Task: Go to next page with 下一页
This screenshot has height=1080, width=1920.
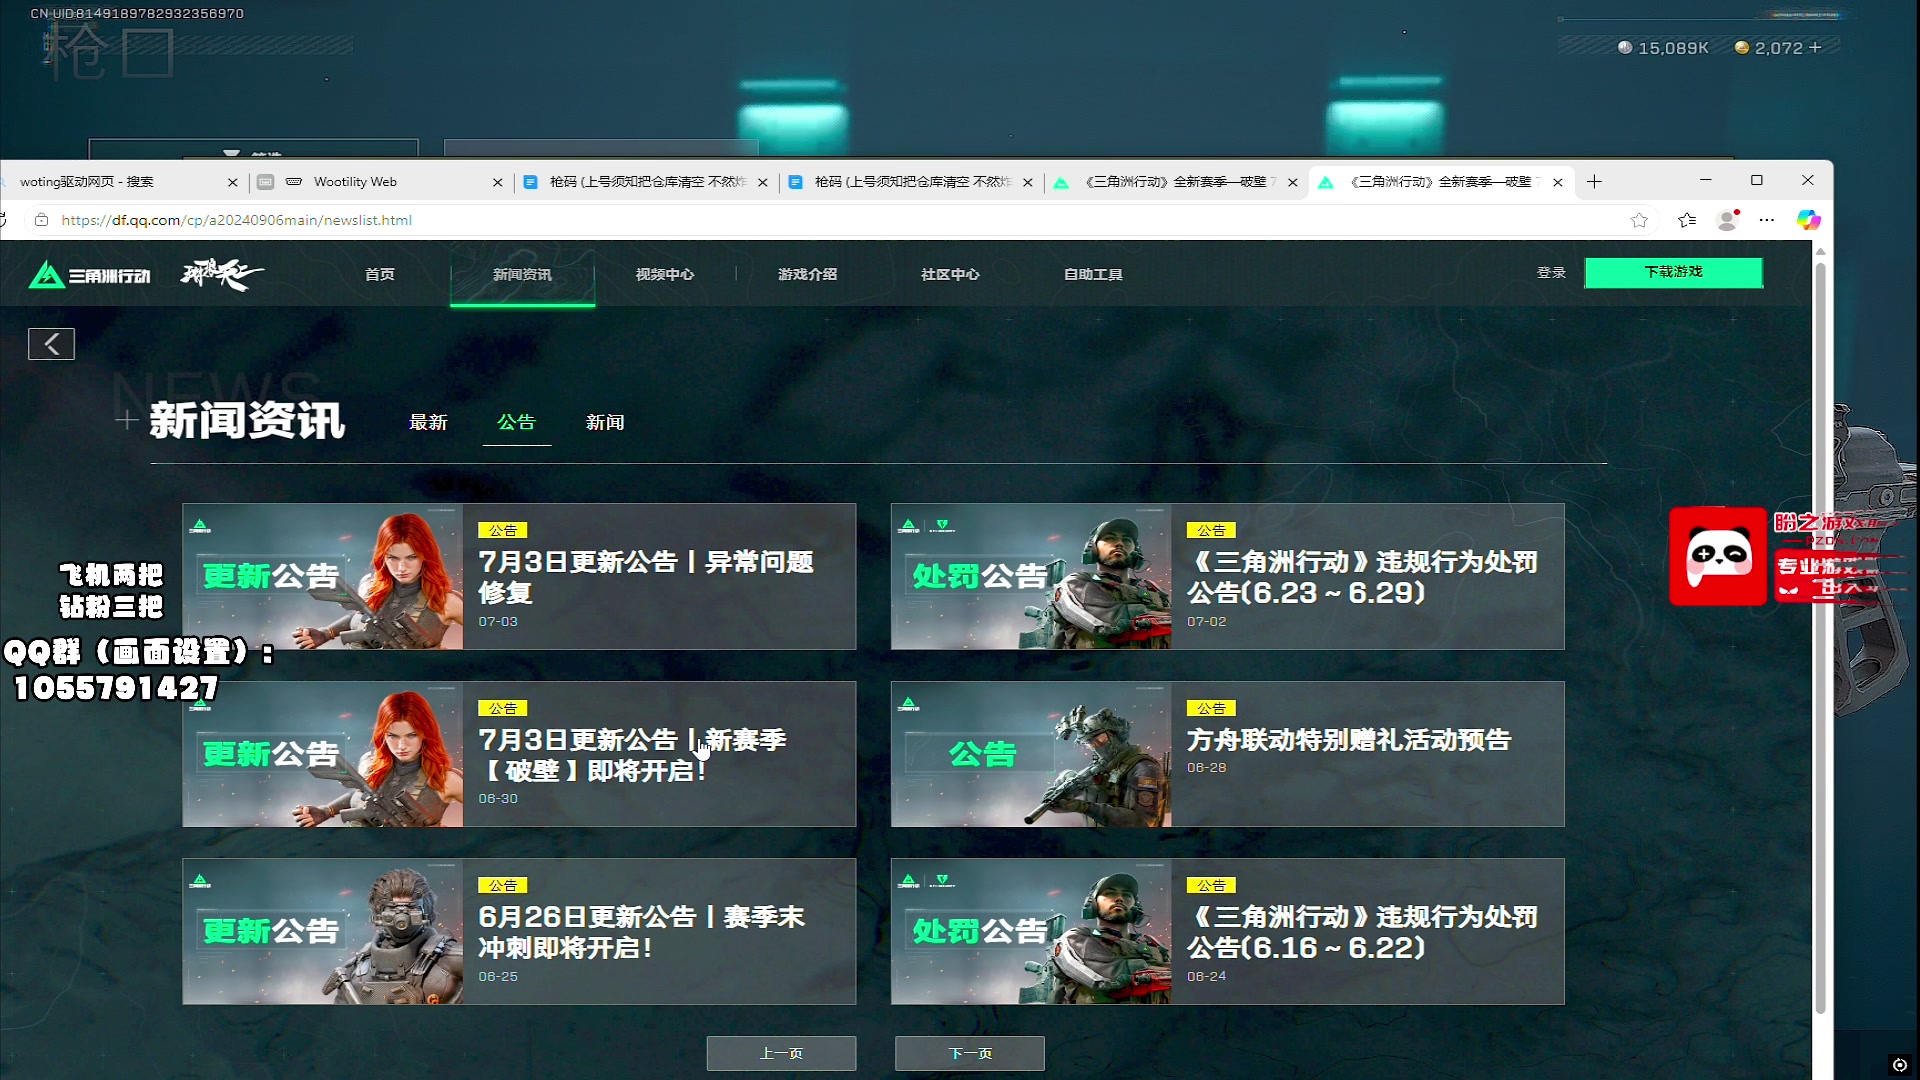Action: click(x=970, y=1053)
